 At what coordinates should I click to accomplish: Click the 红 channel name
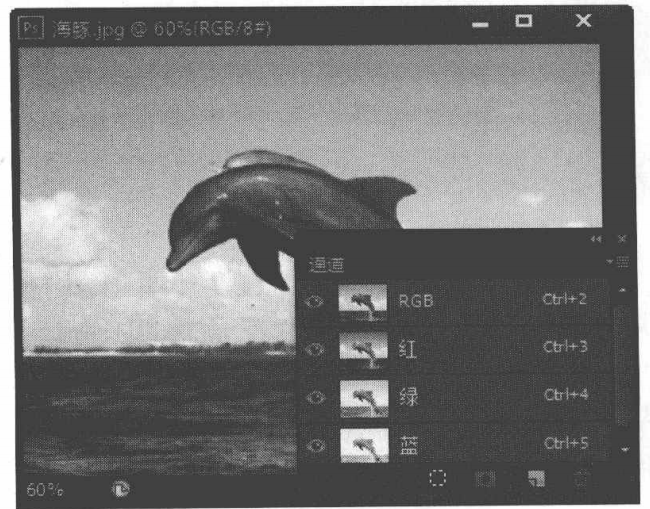click(x=408, y=349)
